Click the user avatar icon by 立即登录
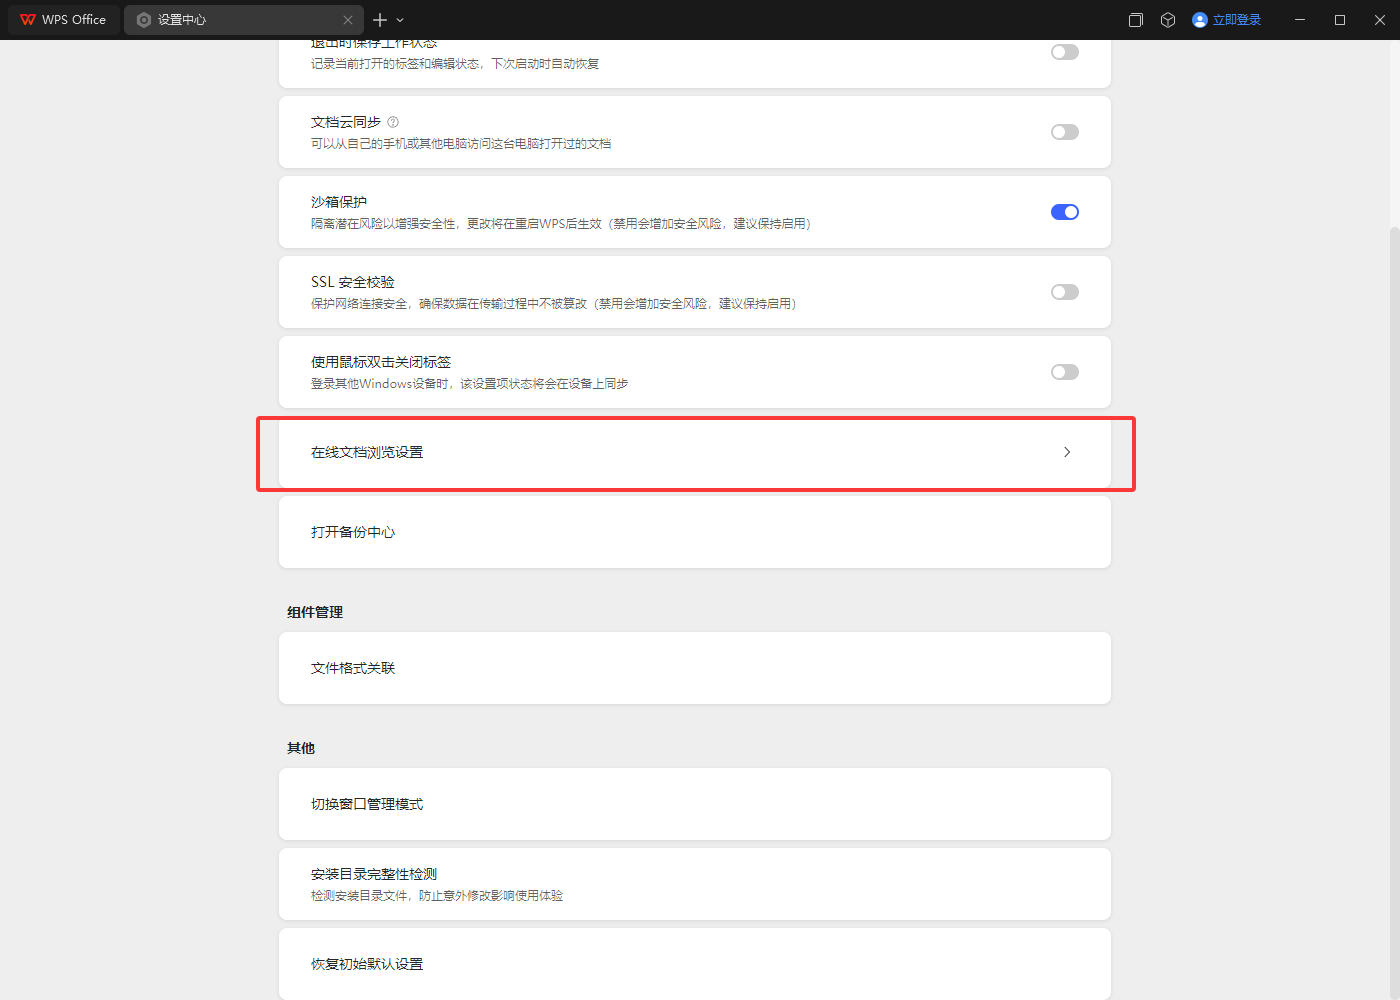This screenshot has height=1000, width=1400. pos(1200,20)
